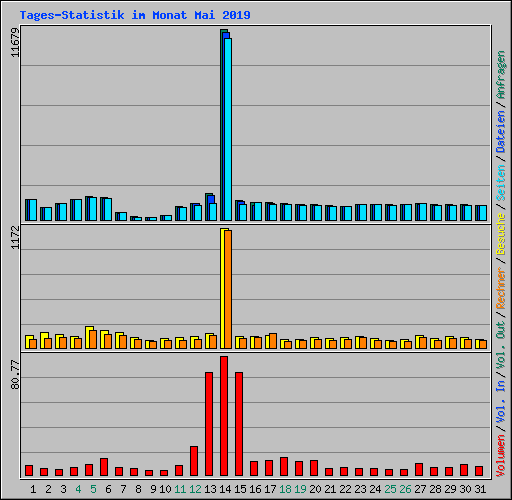Click the green x-axis day label 12
This screenshot has height=500, width=512.
click(195, 489)
